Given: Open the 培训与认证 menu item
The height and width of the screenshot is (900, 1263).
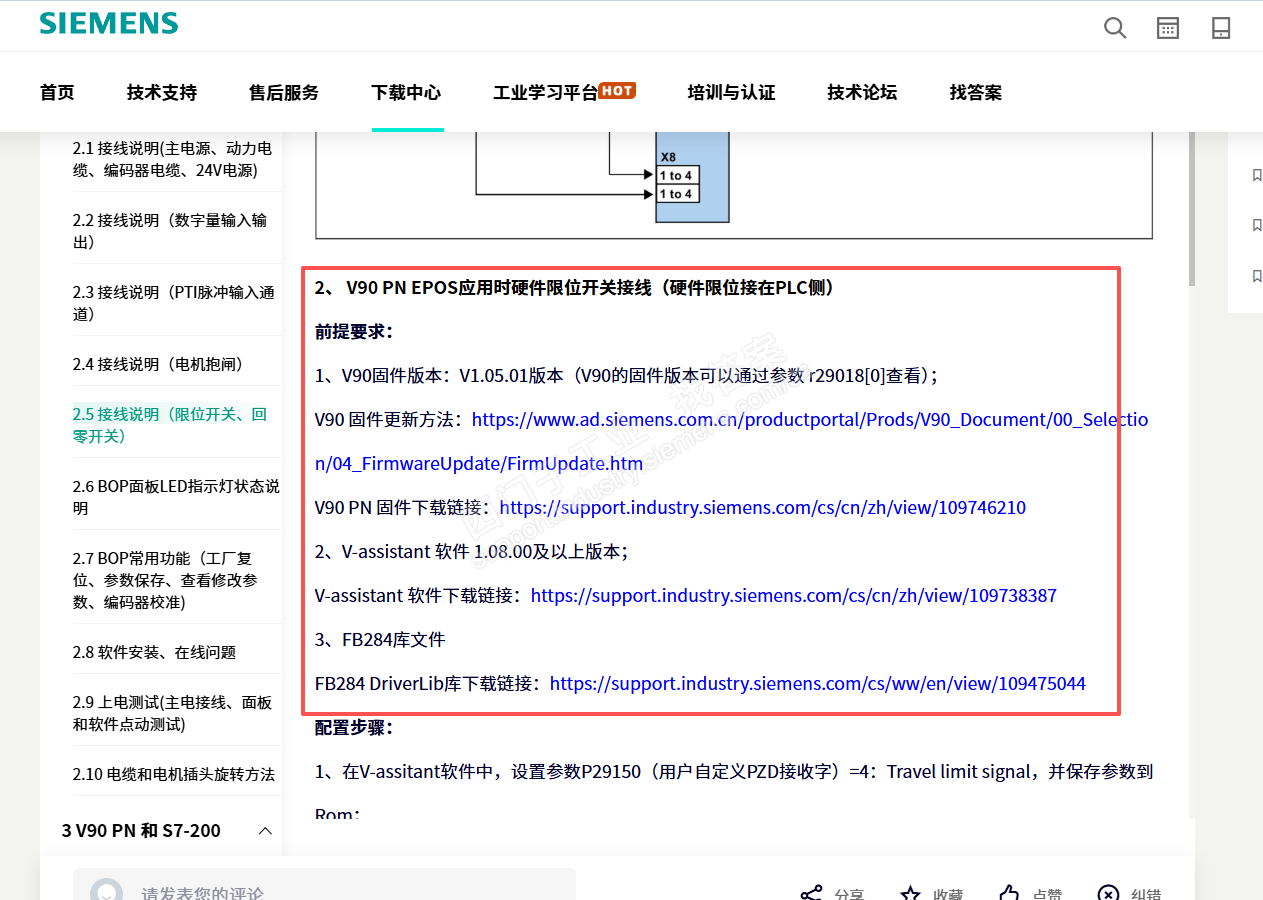Looking at the screenshot, I should click(732, 93).
